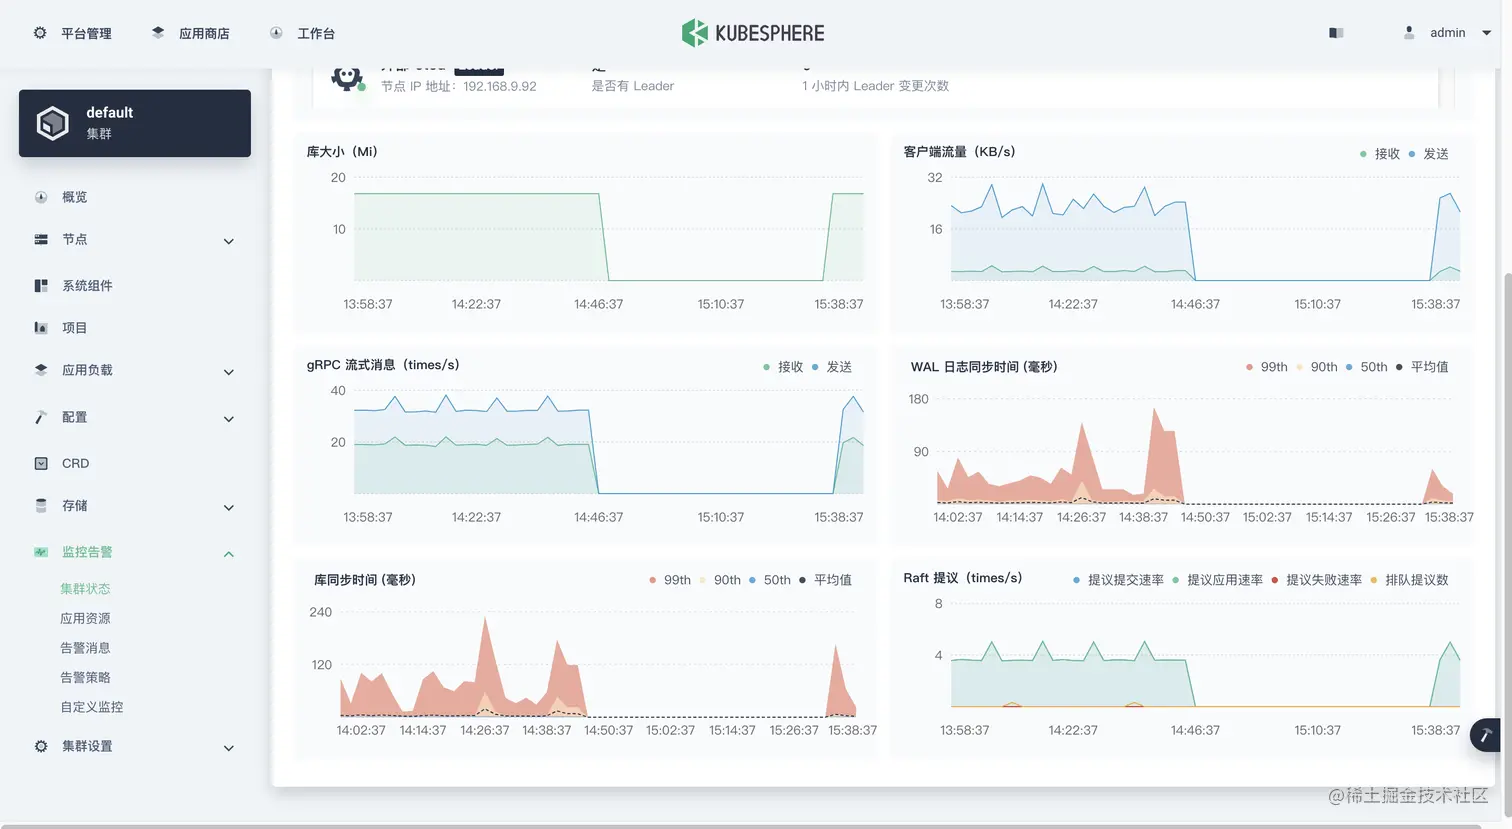Expand the 集群设置 menu chevron
Viewport: 1512px width, 829px height.
click(228, 748)
